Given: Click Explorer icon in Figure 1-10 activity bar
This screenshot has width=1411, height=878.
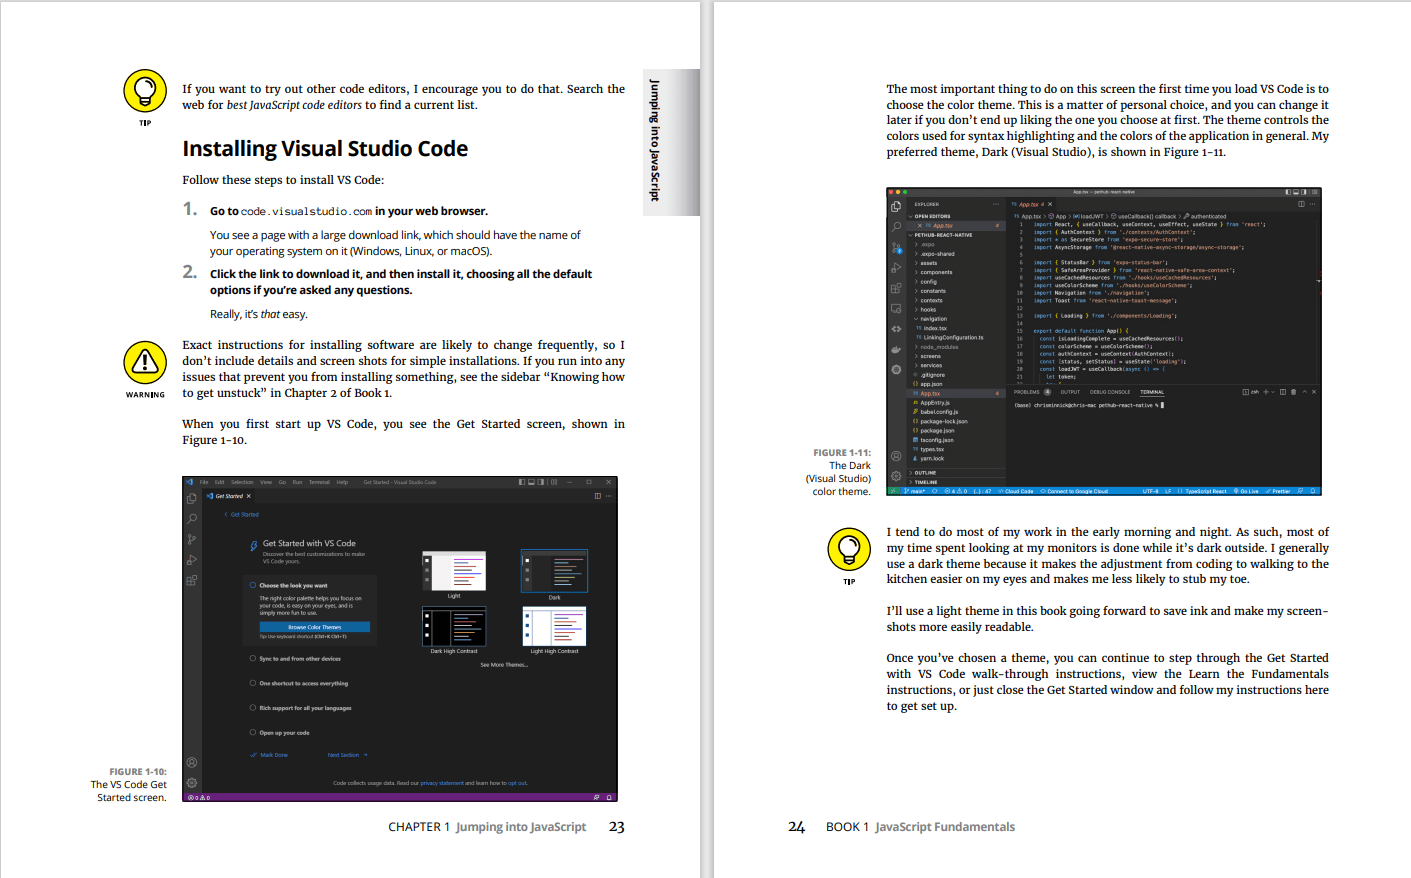Looking at the screenshot, I should coord(191,497).
